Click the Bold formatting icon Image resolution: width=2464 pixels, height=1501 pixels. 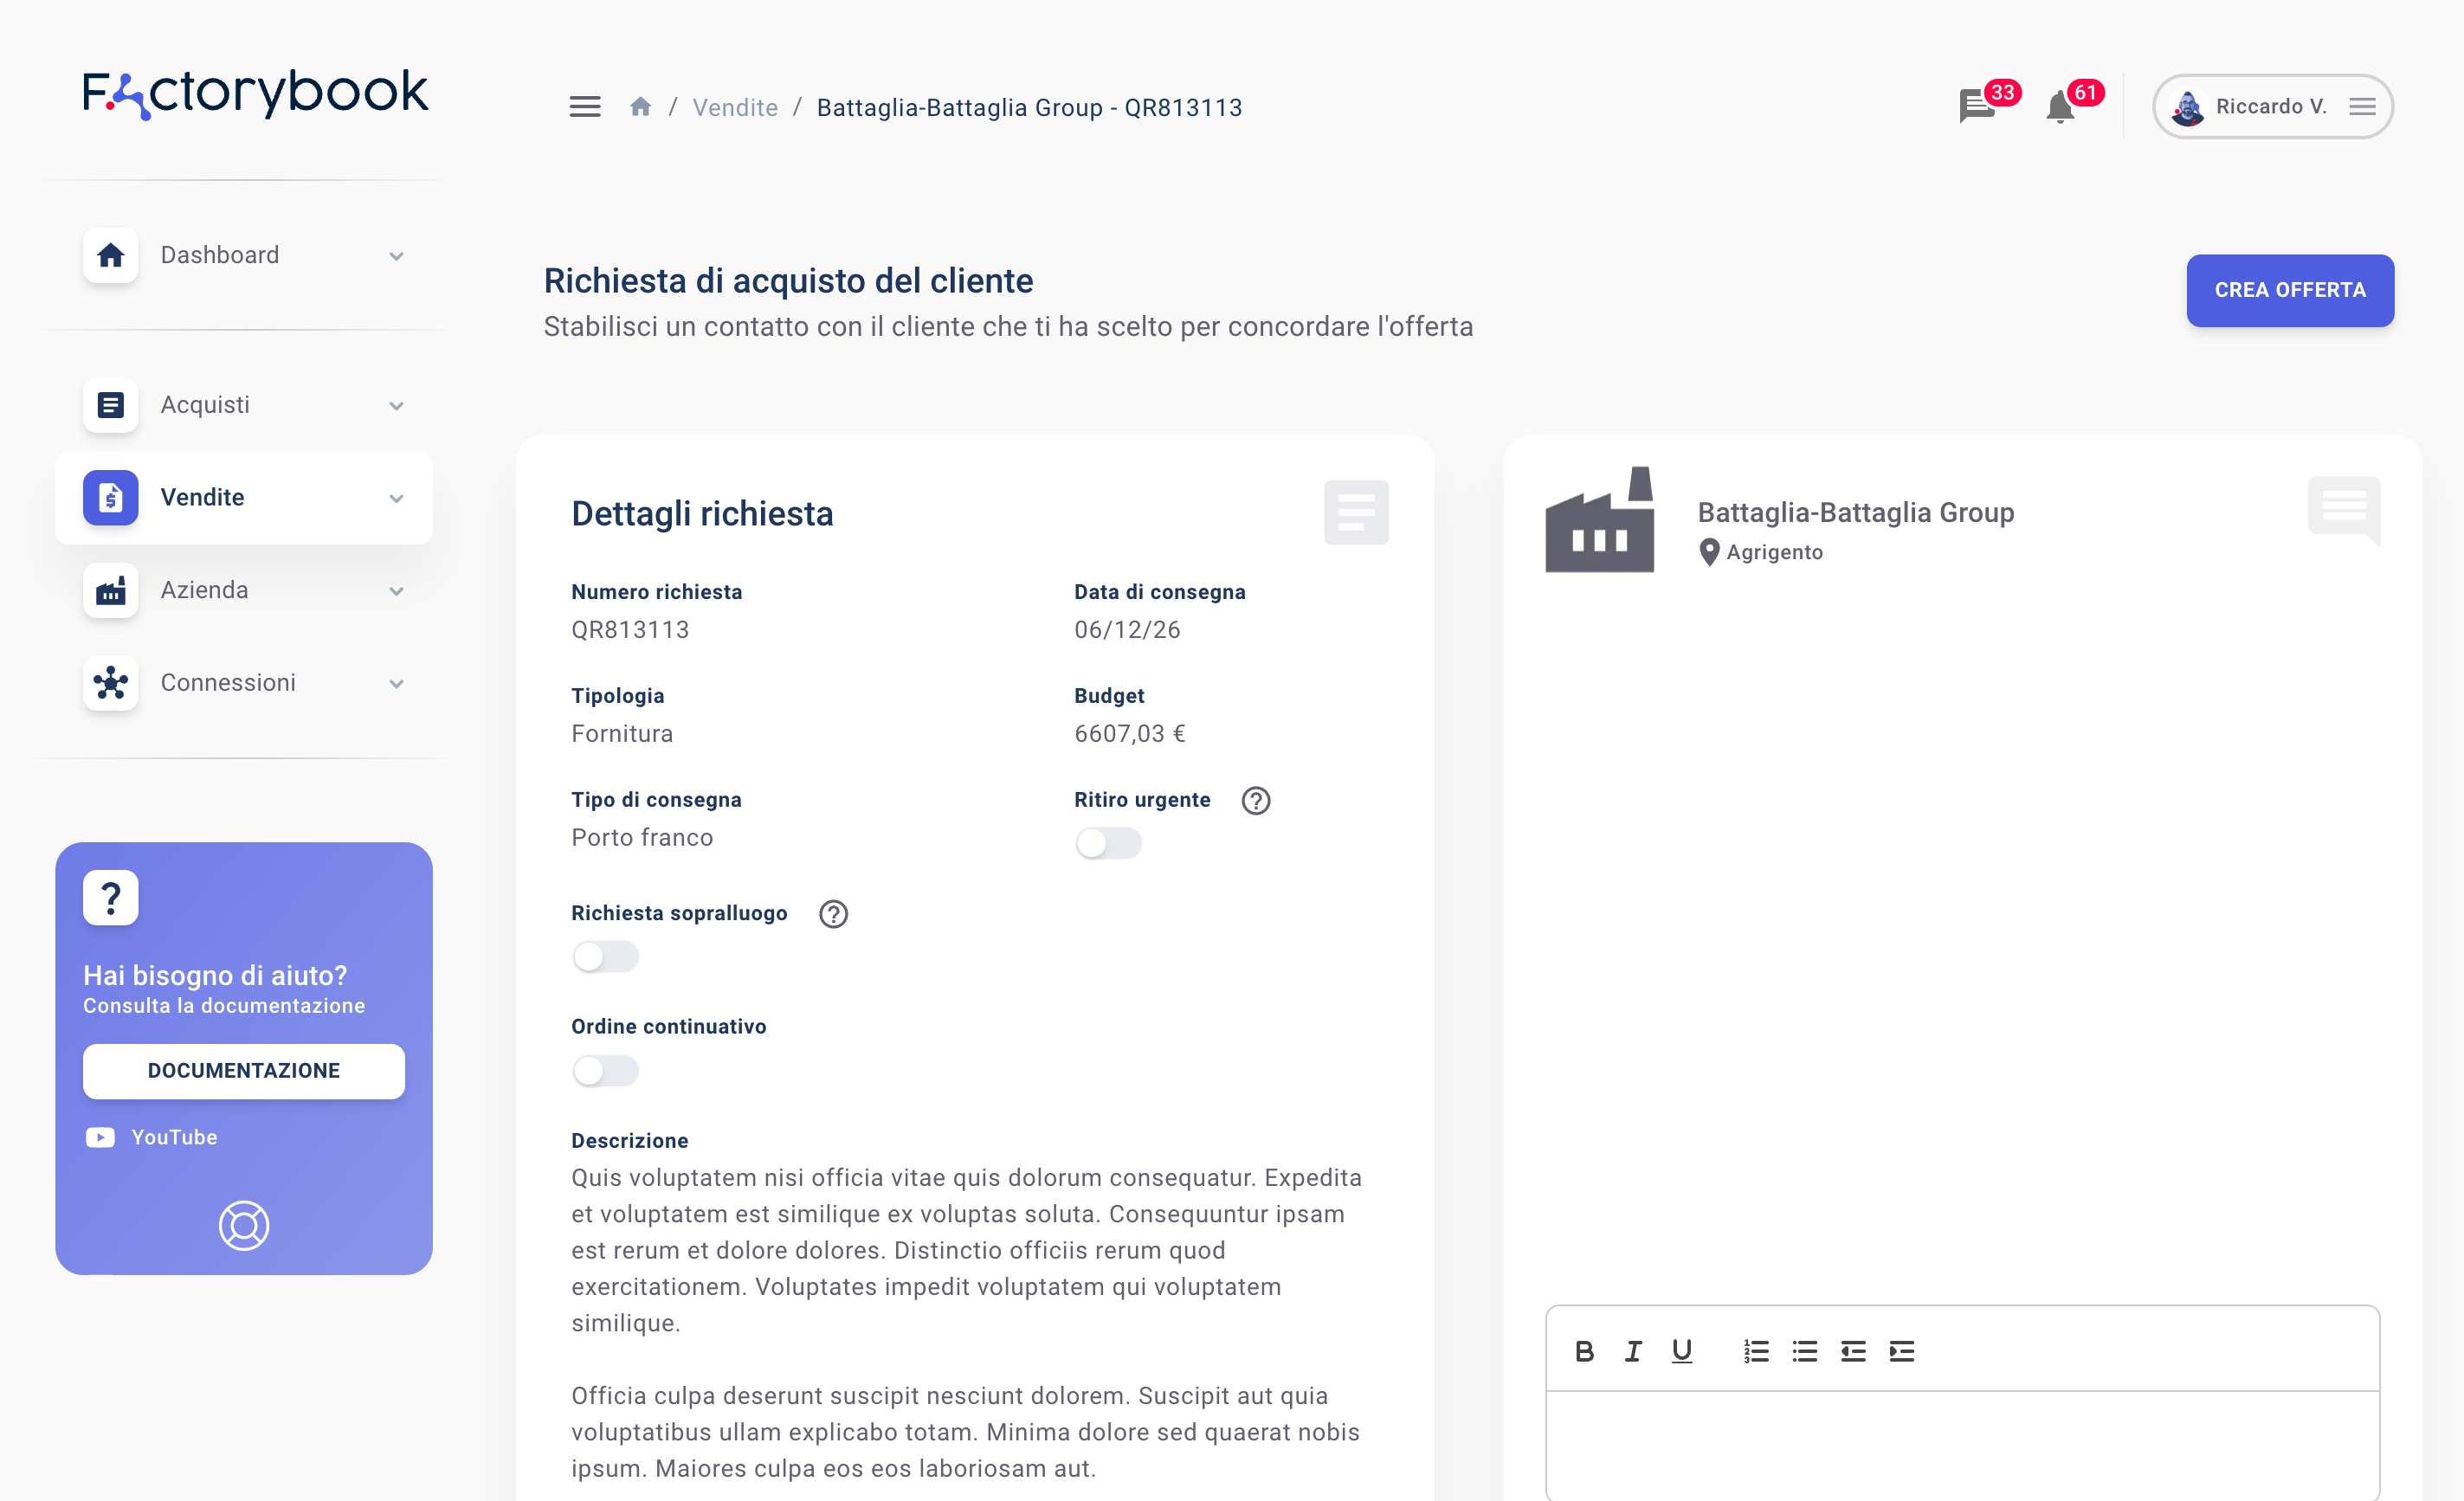pyautogui.click(x=1584, y=1351)
